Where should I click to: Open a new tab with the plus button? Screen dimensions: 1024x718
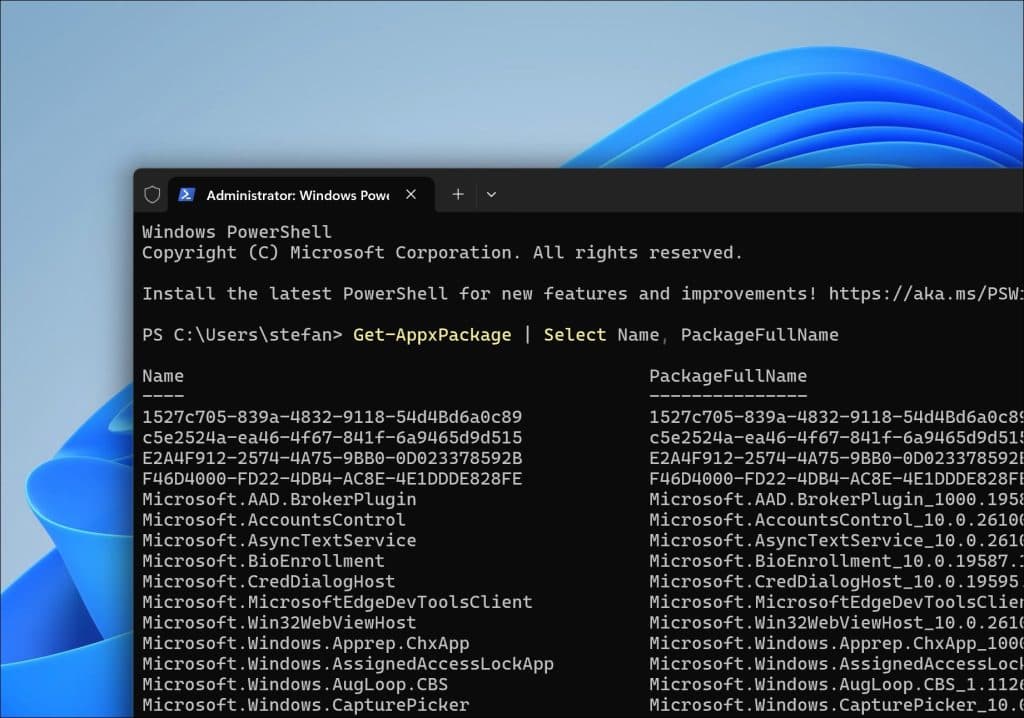click(458, 195)
